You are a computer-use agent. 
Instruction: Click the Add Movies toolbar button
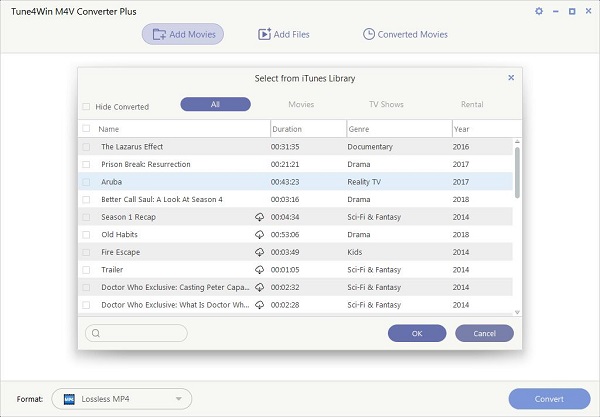pos(183,34)
